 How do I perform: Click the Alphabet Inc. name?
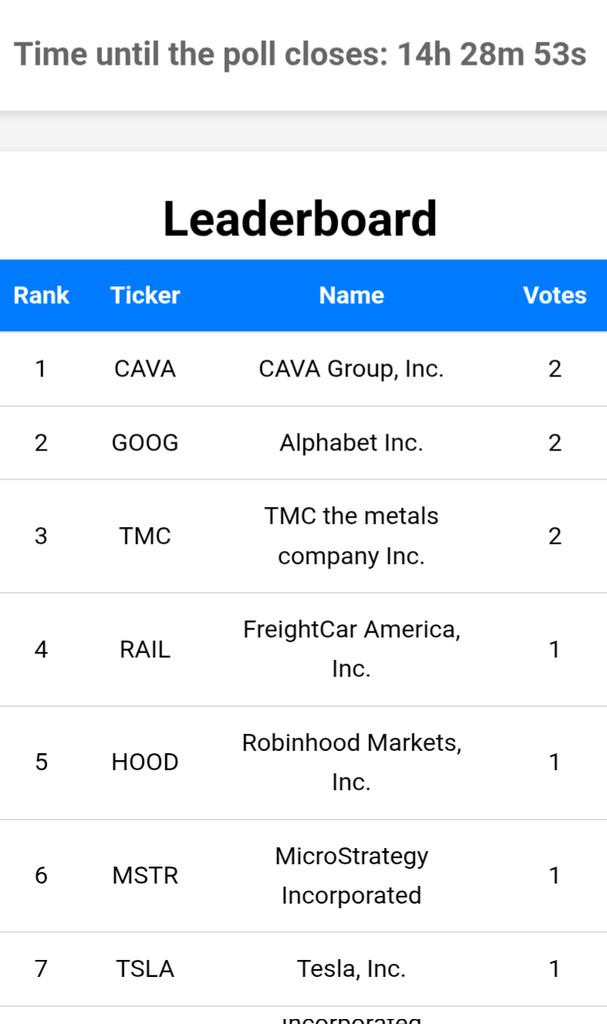click(352, 443)
